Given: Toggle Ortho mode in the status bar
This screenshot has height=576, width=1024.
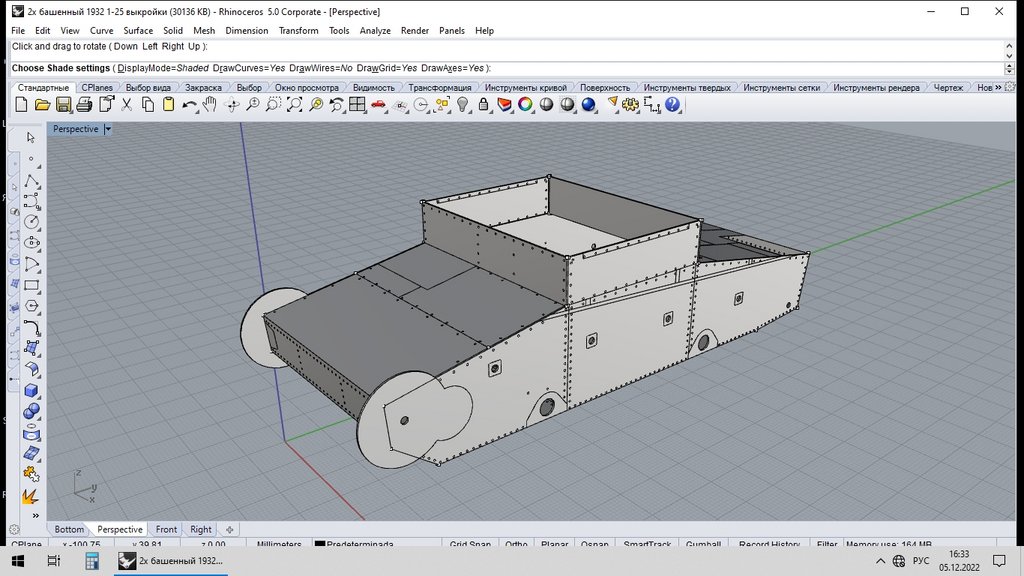Looking at the screenshot, I should point(516,543).
